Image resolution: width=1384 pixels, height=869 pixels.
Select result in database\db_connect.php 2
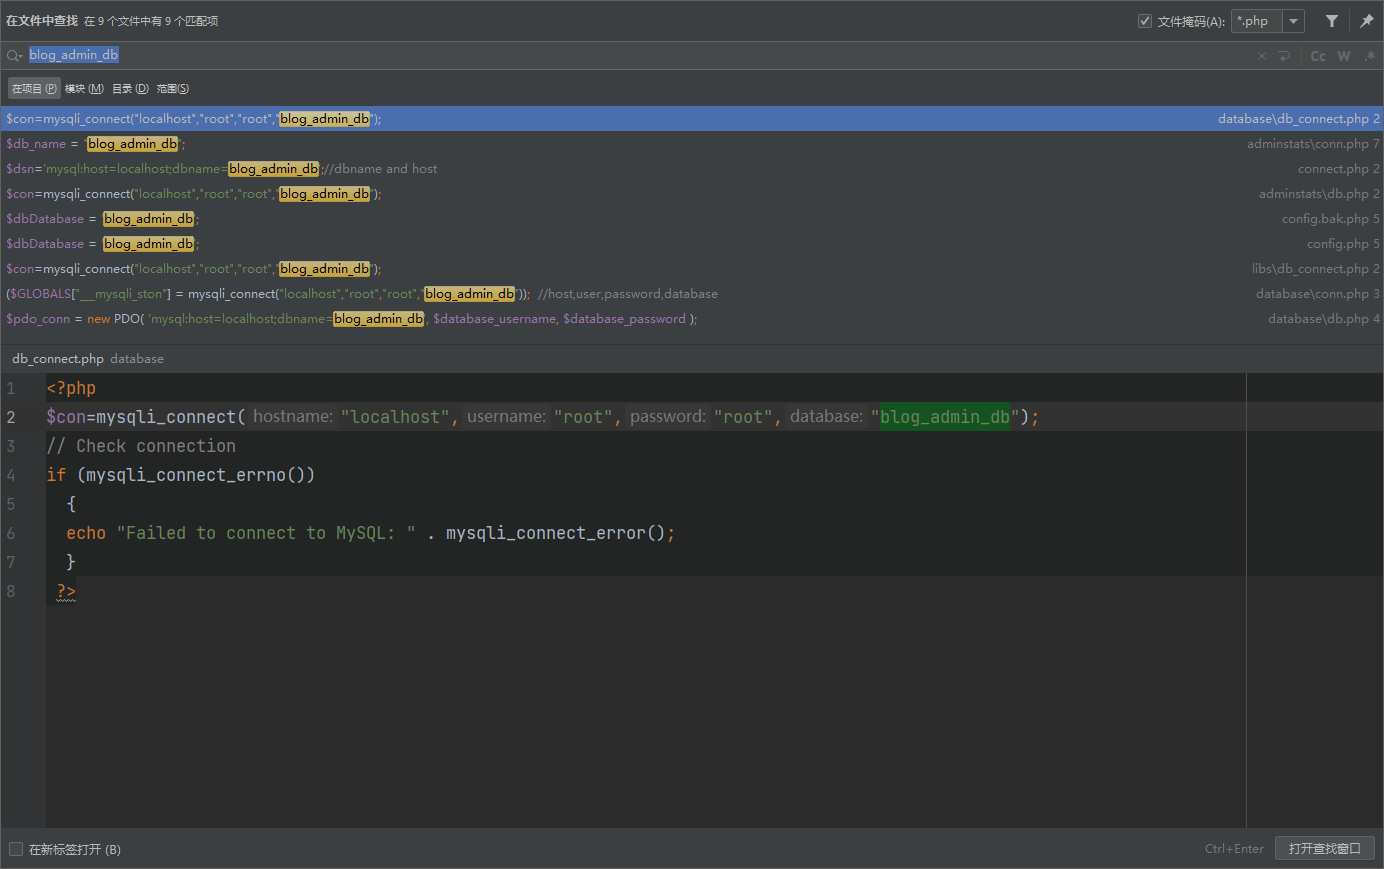tap(692, 119)
